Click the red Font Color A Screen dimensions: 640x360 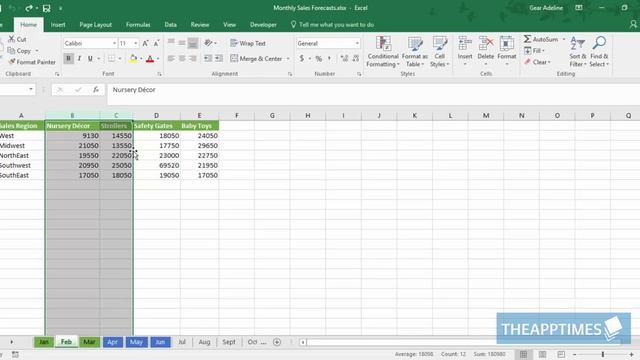click(x=150, y=59)
